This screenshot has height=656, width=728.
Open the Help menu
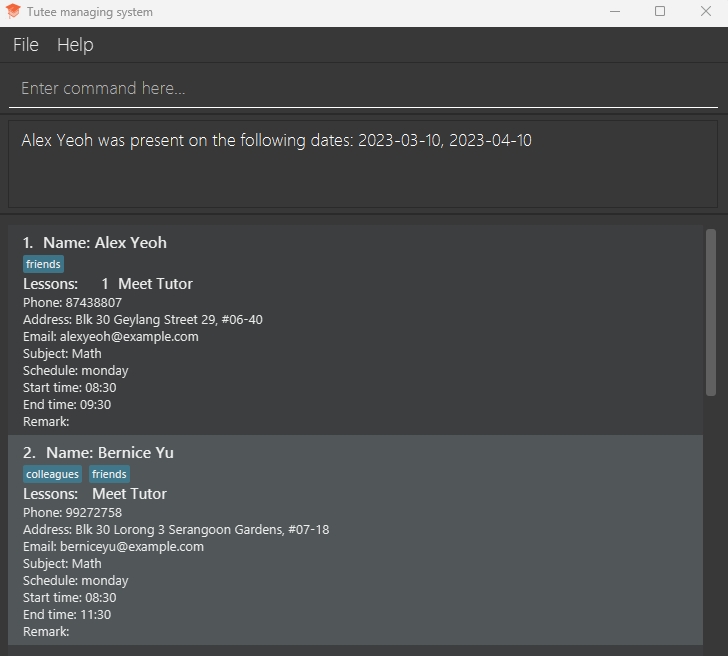75,45
